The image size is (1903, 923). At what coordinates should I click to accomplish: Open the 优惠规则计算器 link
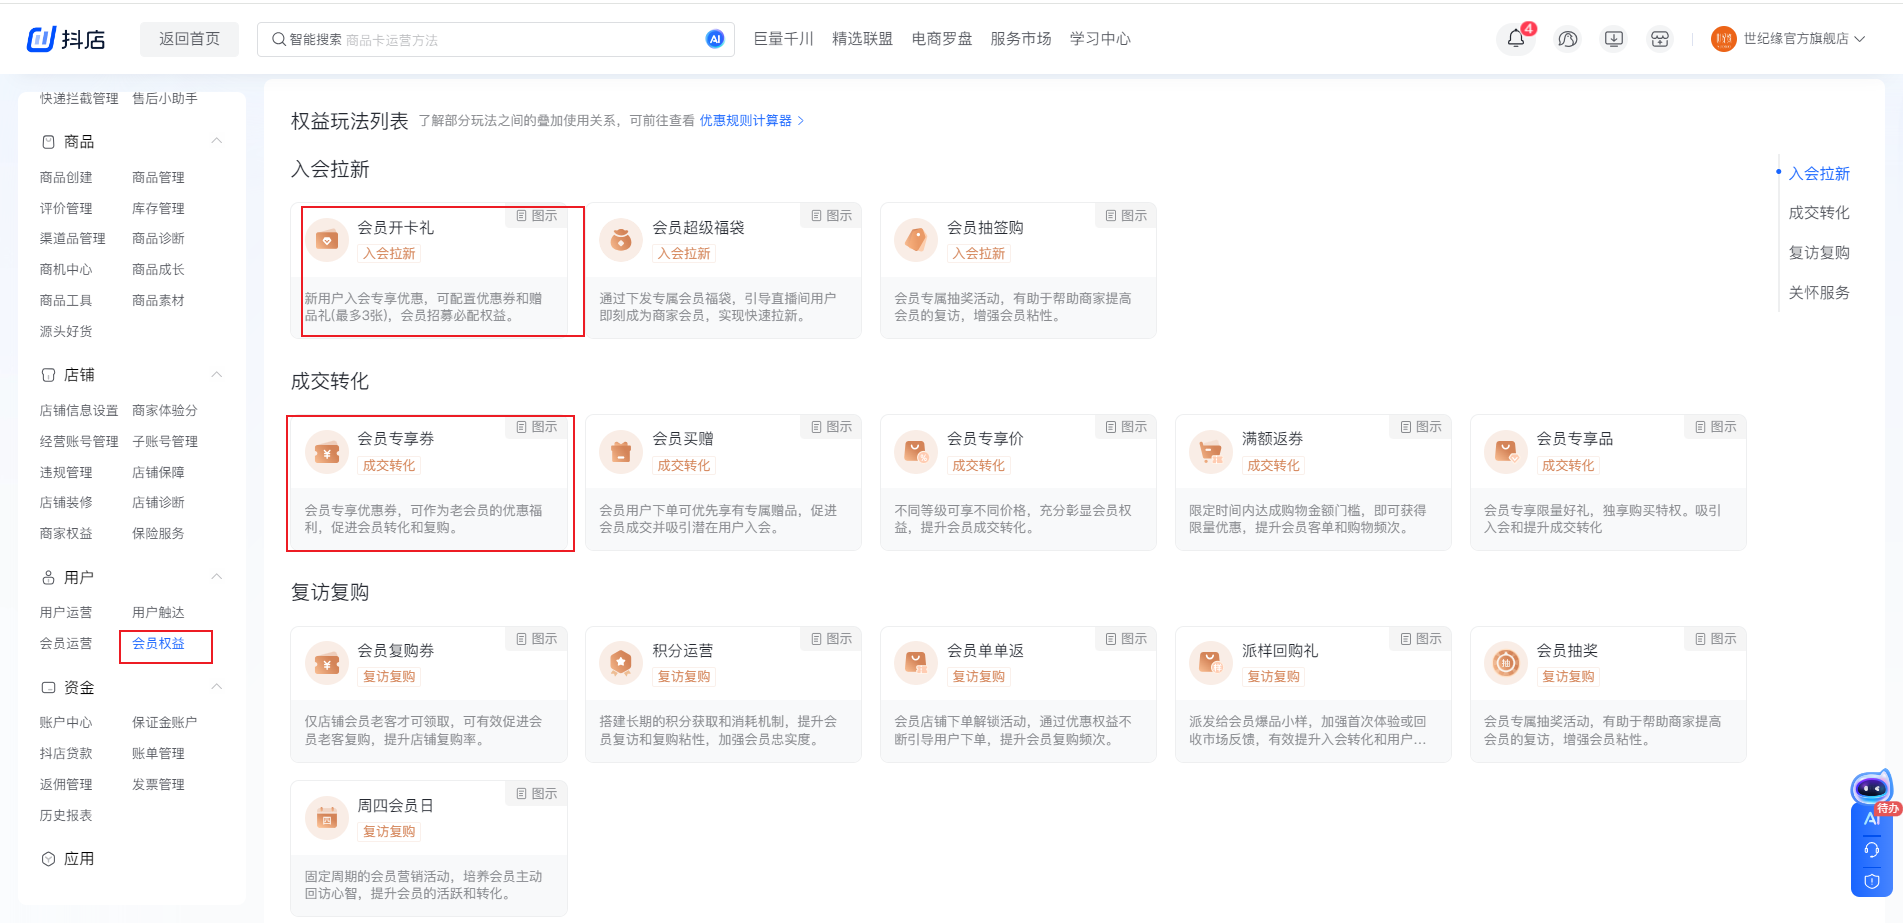click(745, 121)
